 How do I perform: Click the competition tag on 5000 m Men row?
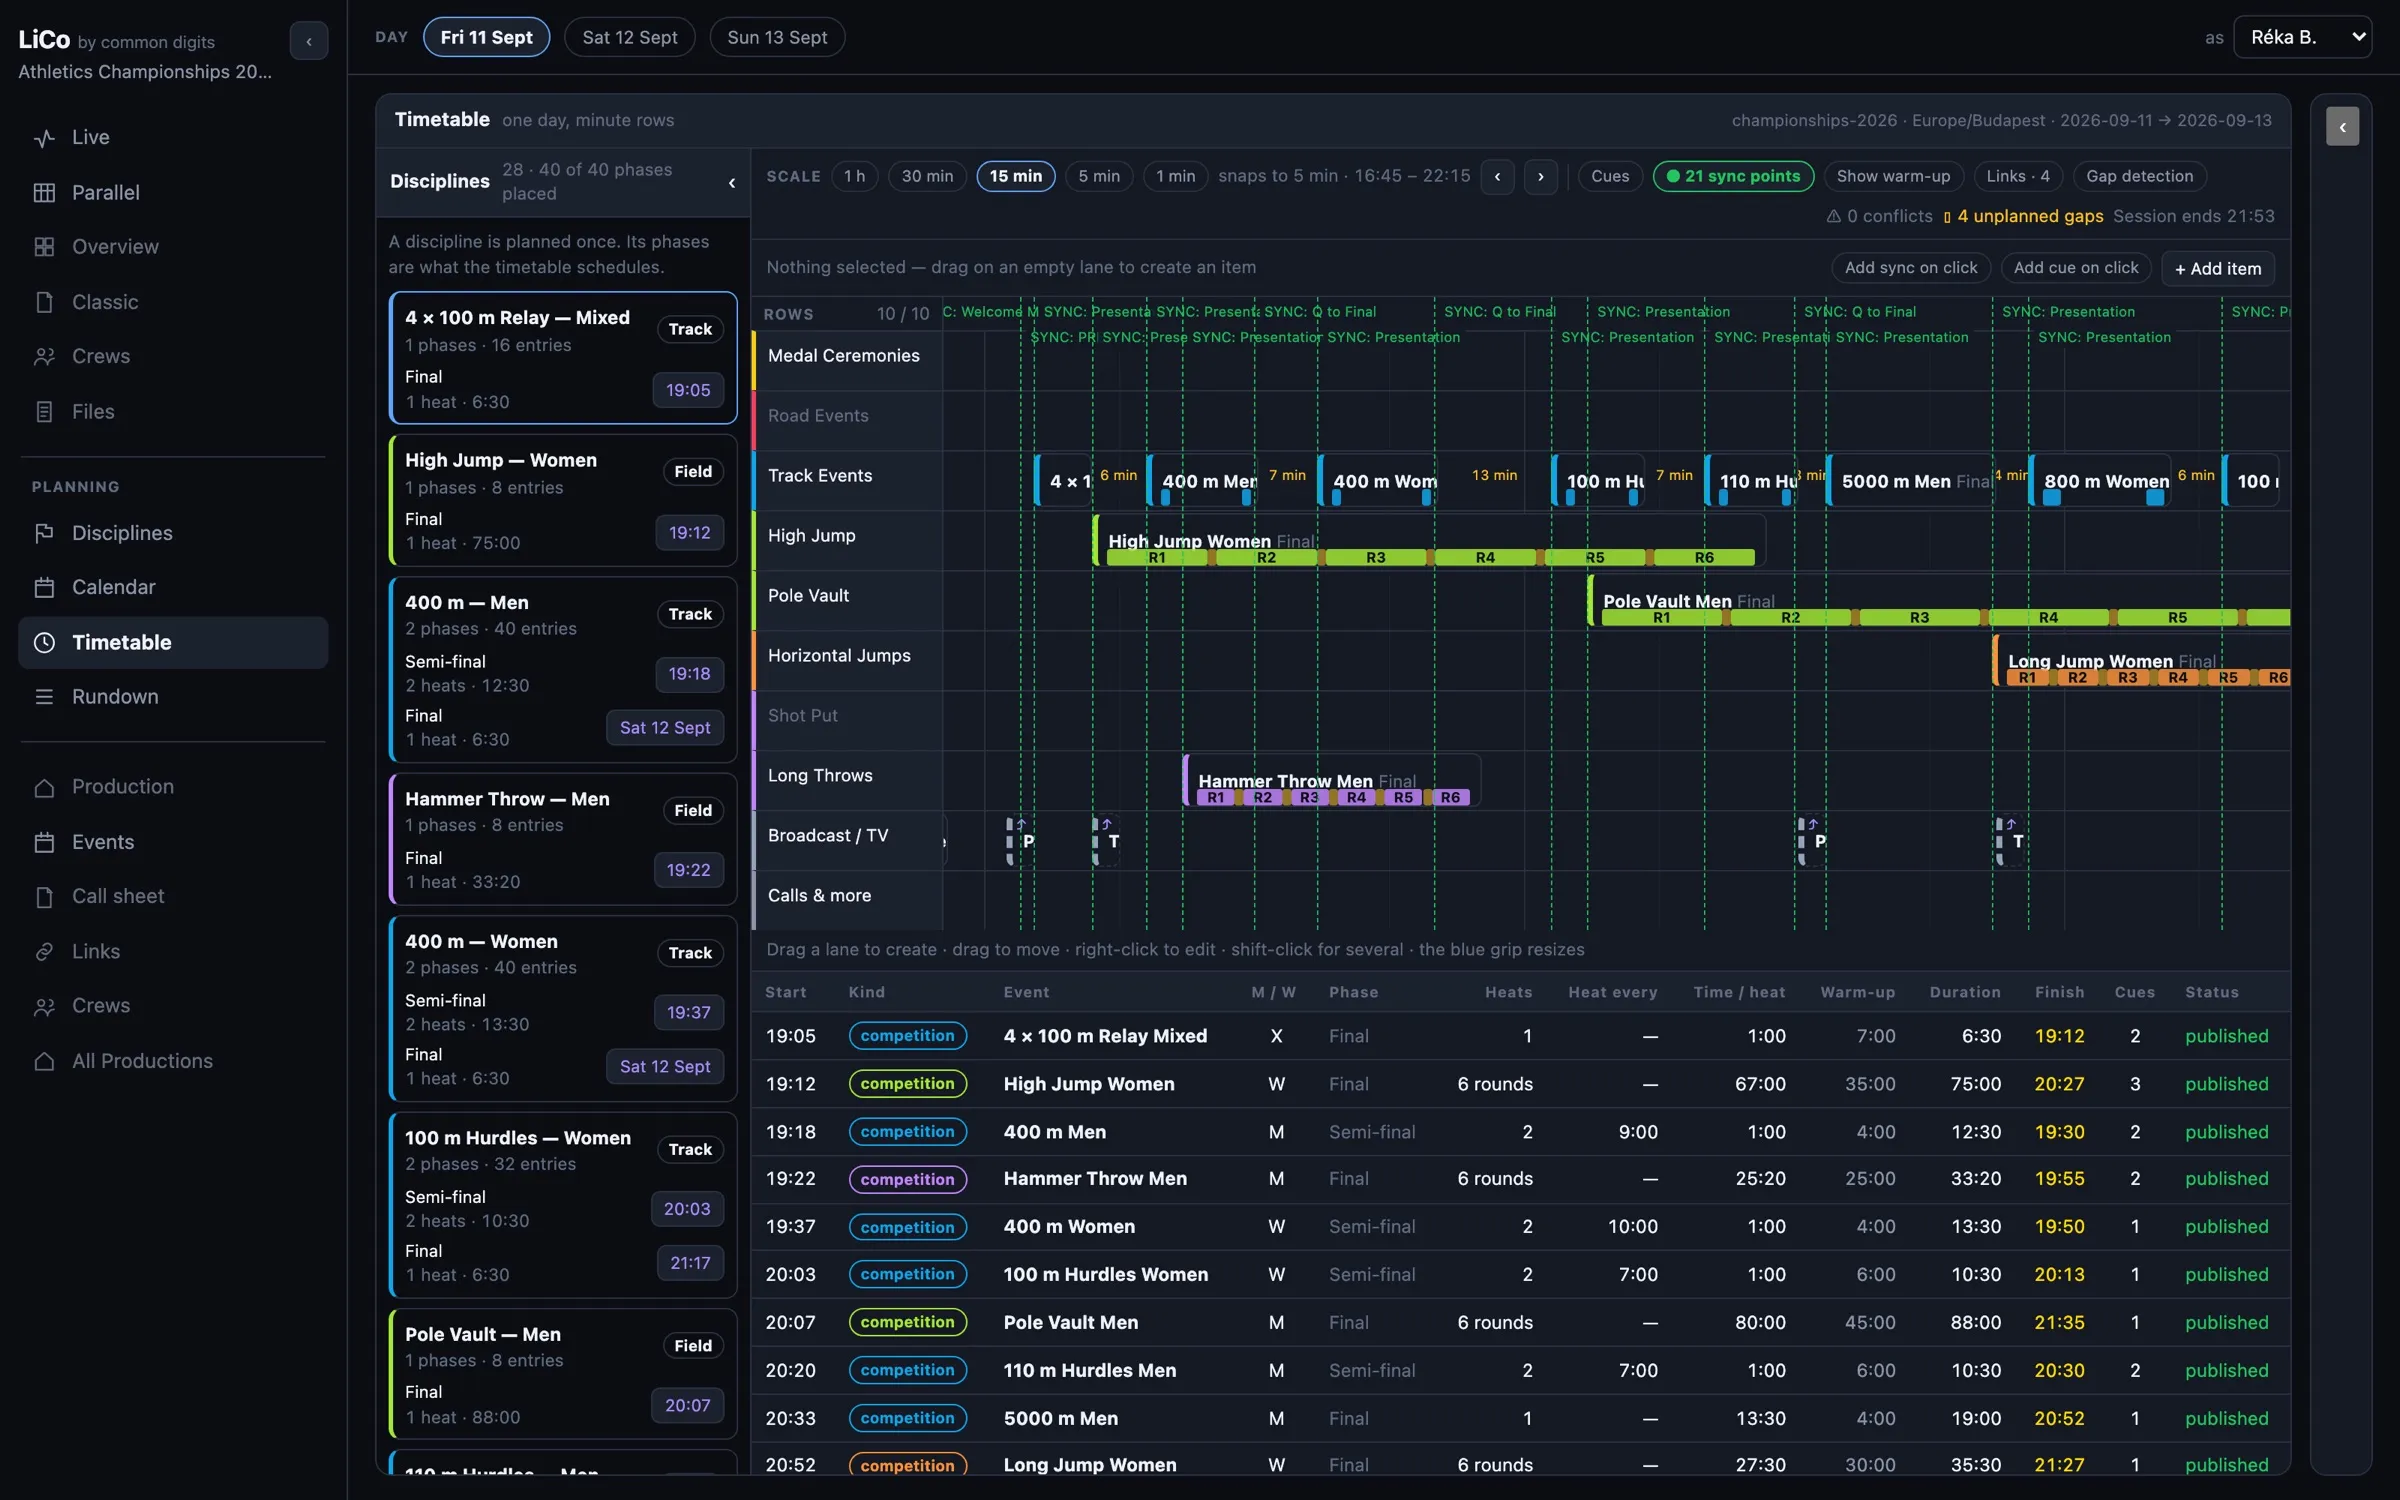[907, 1418]
